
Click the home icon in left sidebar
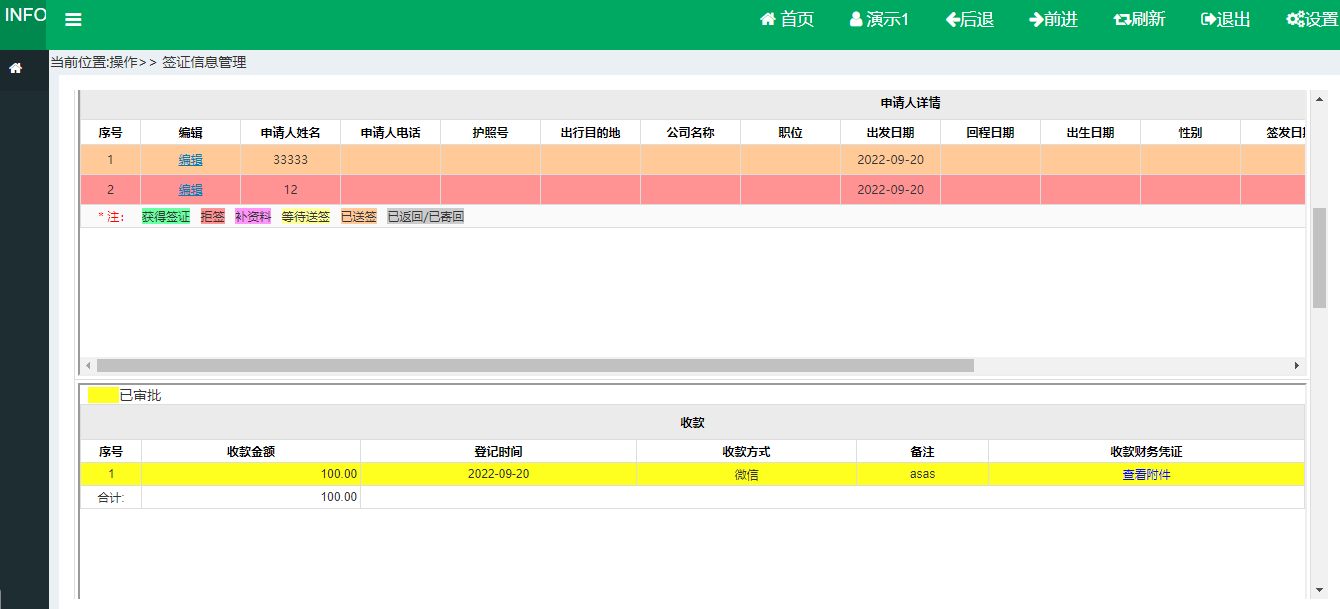click(x=15, y=68)
